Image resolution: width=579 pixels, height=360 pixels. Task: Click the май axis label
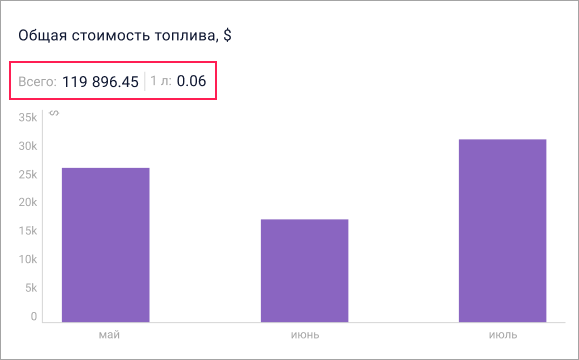point(109,335)
